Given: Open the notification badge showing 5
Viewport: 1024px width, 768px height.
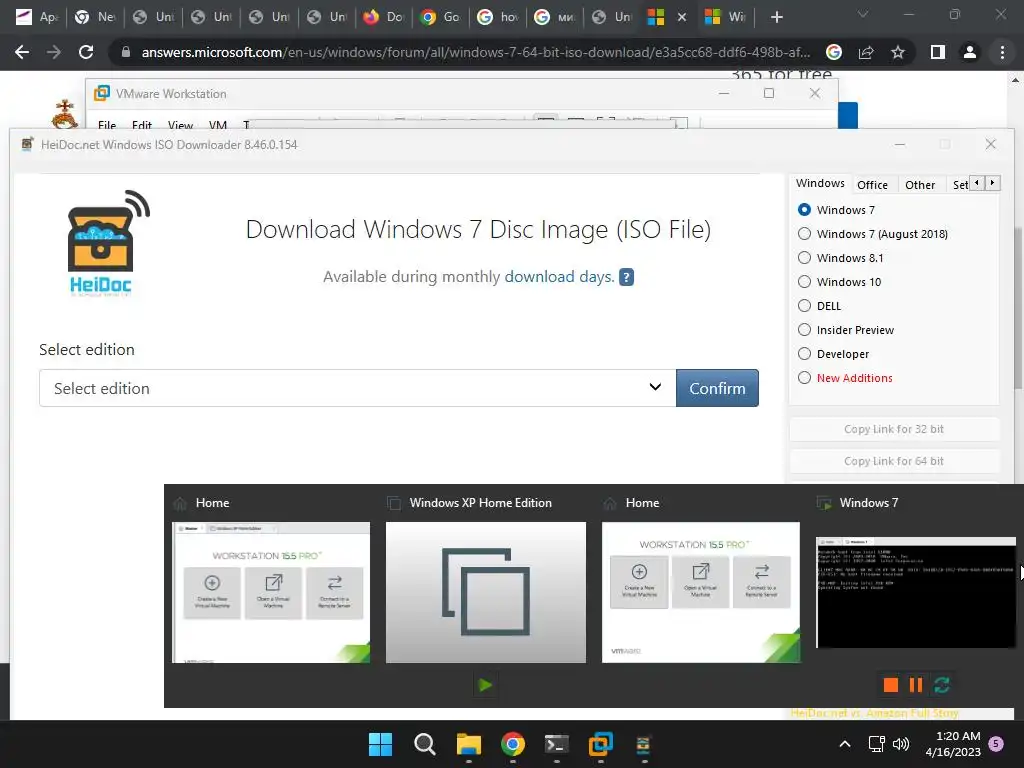Looking at the screenshot, I should (x=997, y=744).
